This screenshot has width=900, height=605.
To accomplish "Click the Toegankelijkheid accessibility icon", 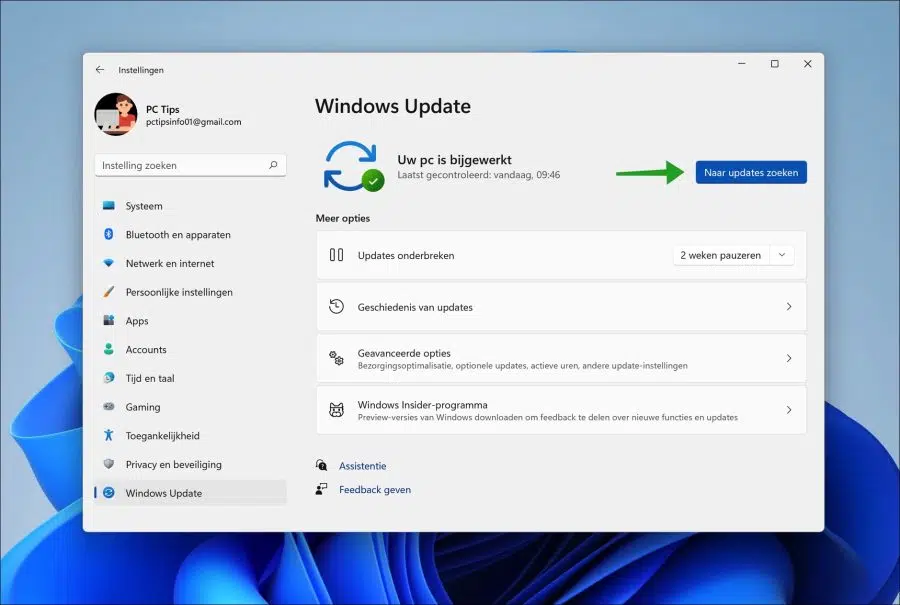I will point(108,435).
